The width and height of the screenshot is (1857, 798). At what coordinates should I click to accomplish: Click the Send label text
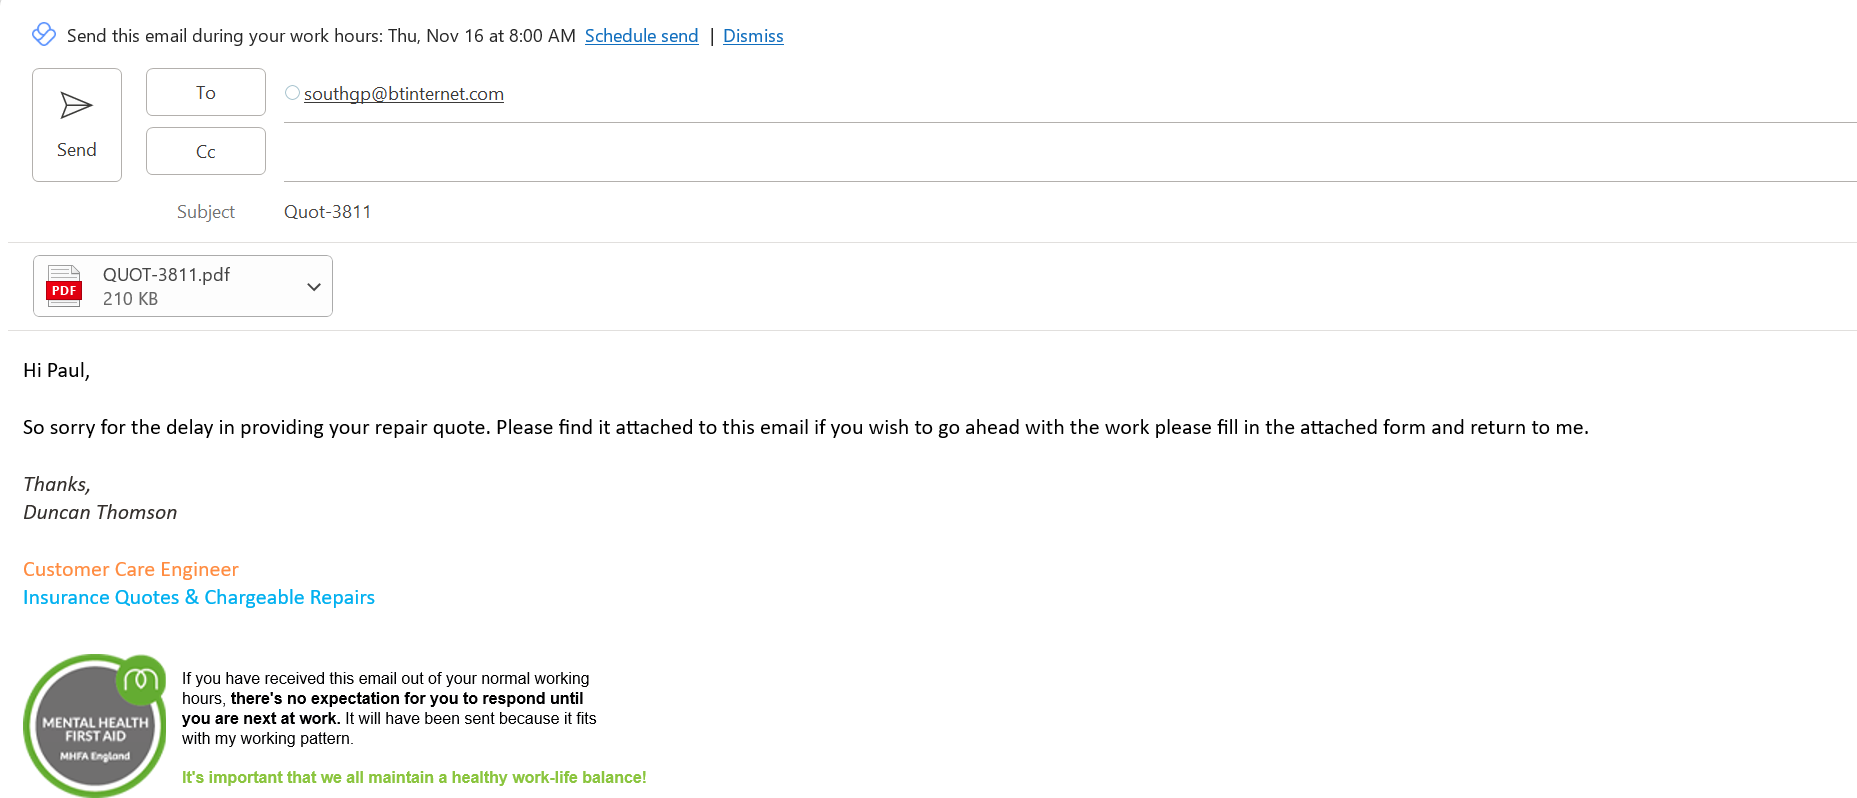(x=77, y=150)
